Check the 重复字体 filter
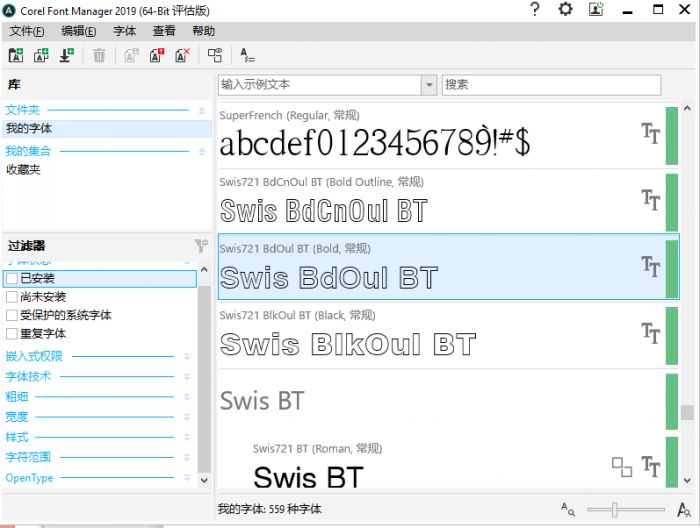Viewport: 700px width, 528px height. pos(12,333)
